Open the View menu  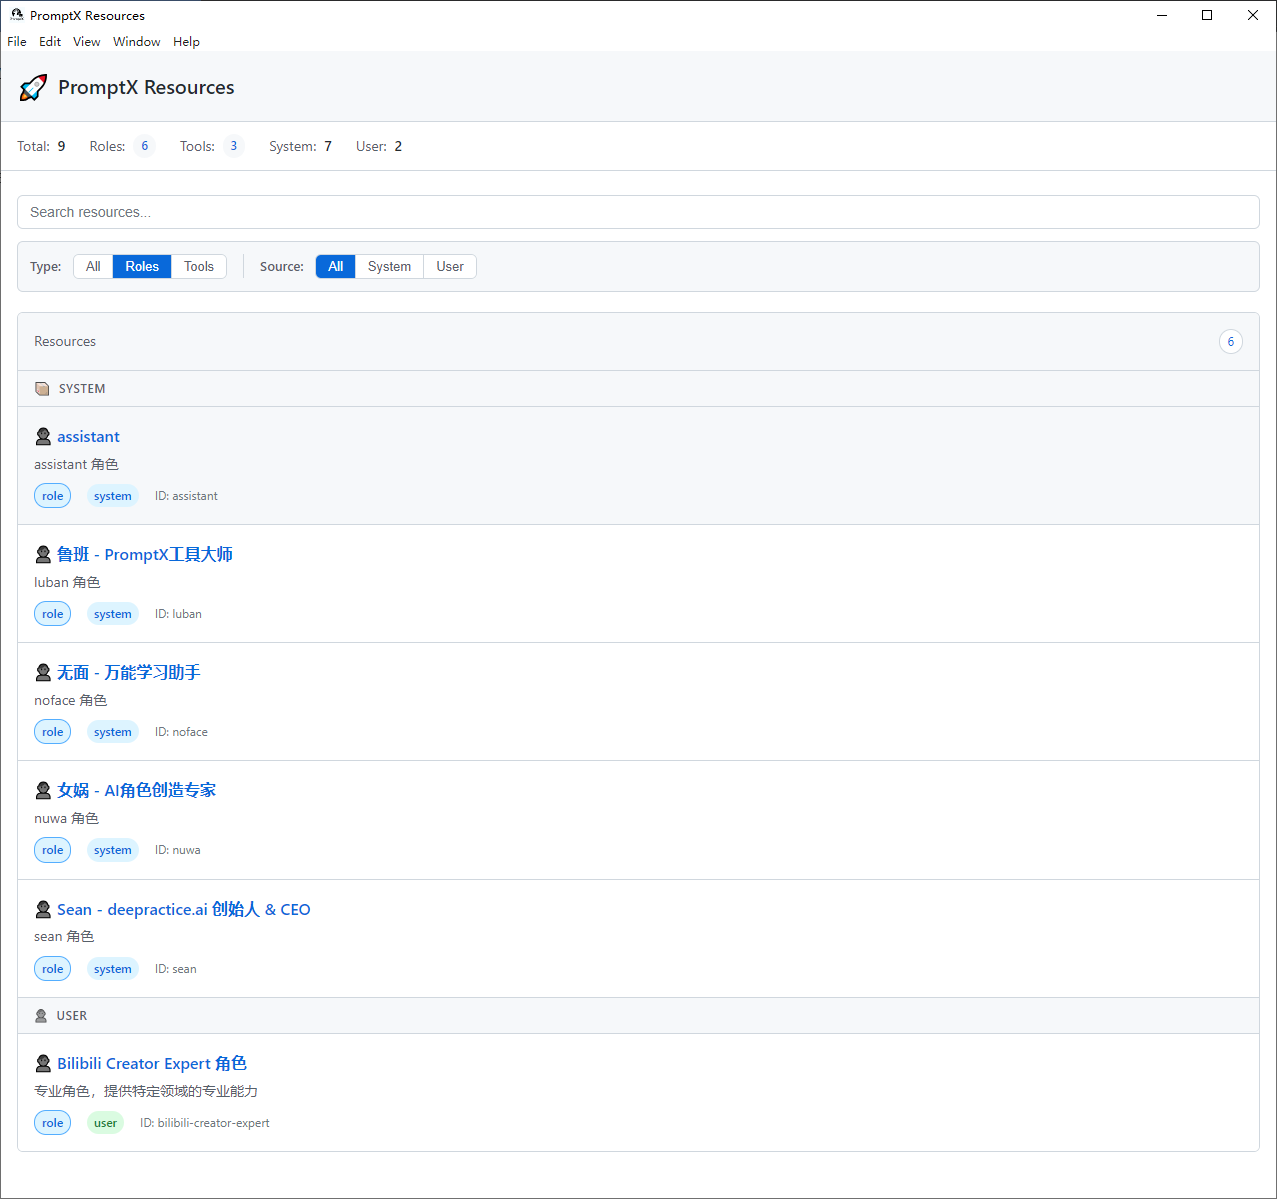[87, 42]
